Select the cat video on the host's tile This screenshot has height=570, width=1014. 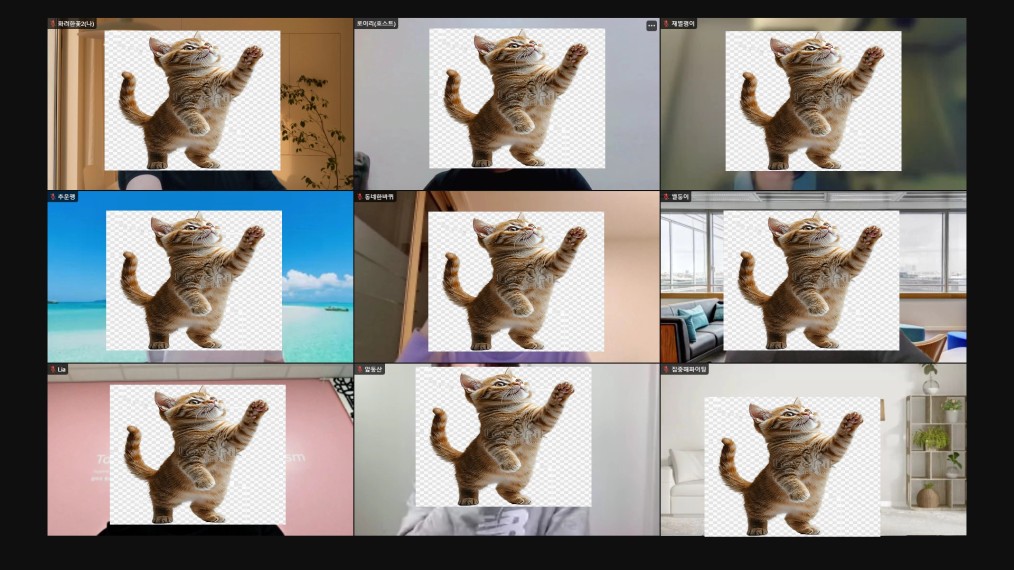[x=517, y=98]
